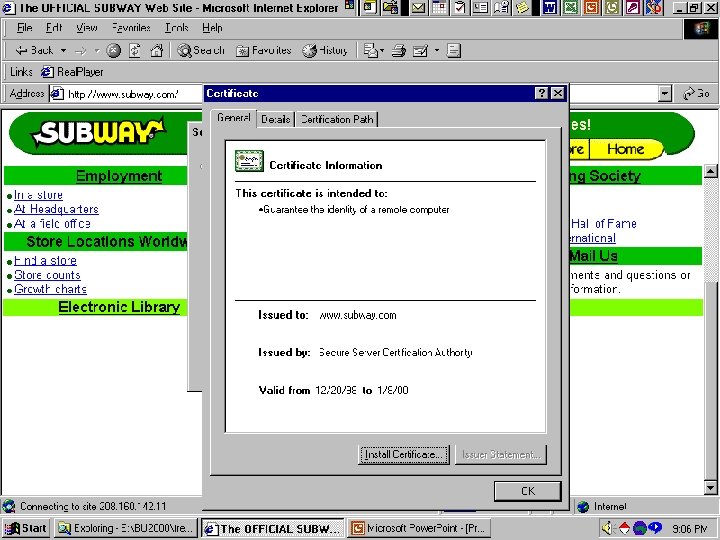Open the Edit button dropdown arrow
This screenshot has height=540, width=720.
coord(437,51)
